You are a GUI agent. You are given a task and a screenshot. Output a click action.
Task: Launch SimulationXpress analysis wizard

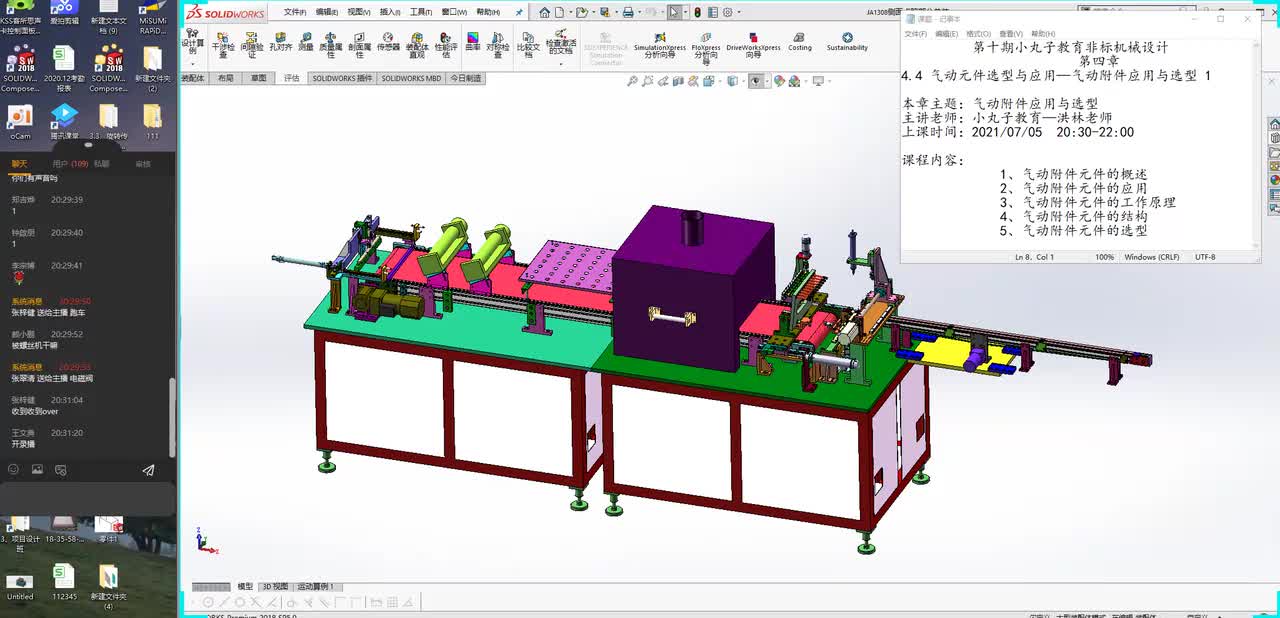(x=660, y=45)
